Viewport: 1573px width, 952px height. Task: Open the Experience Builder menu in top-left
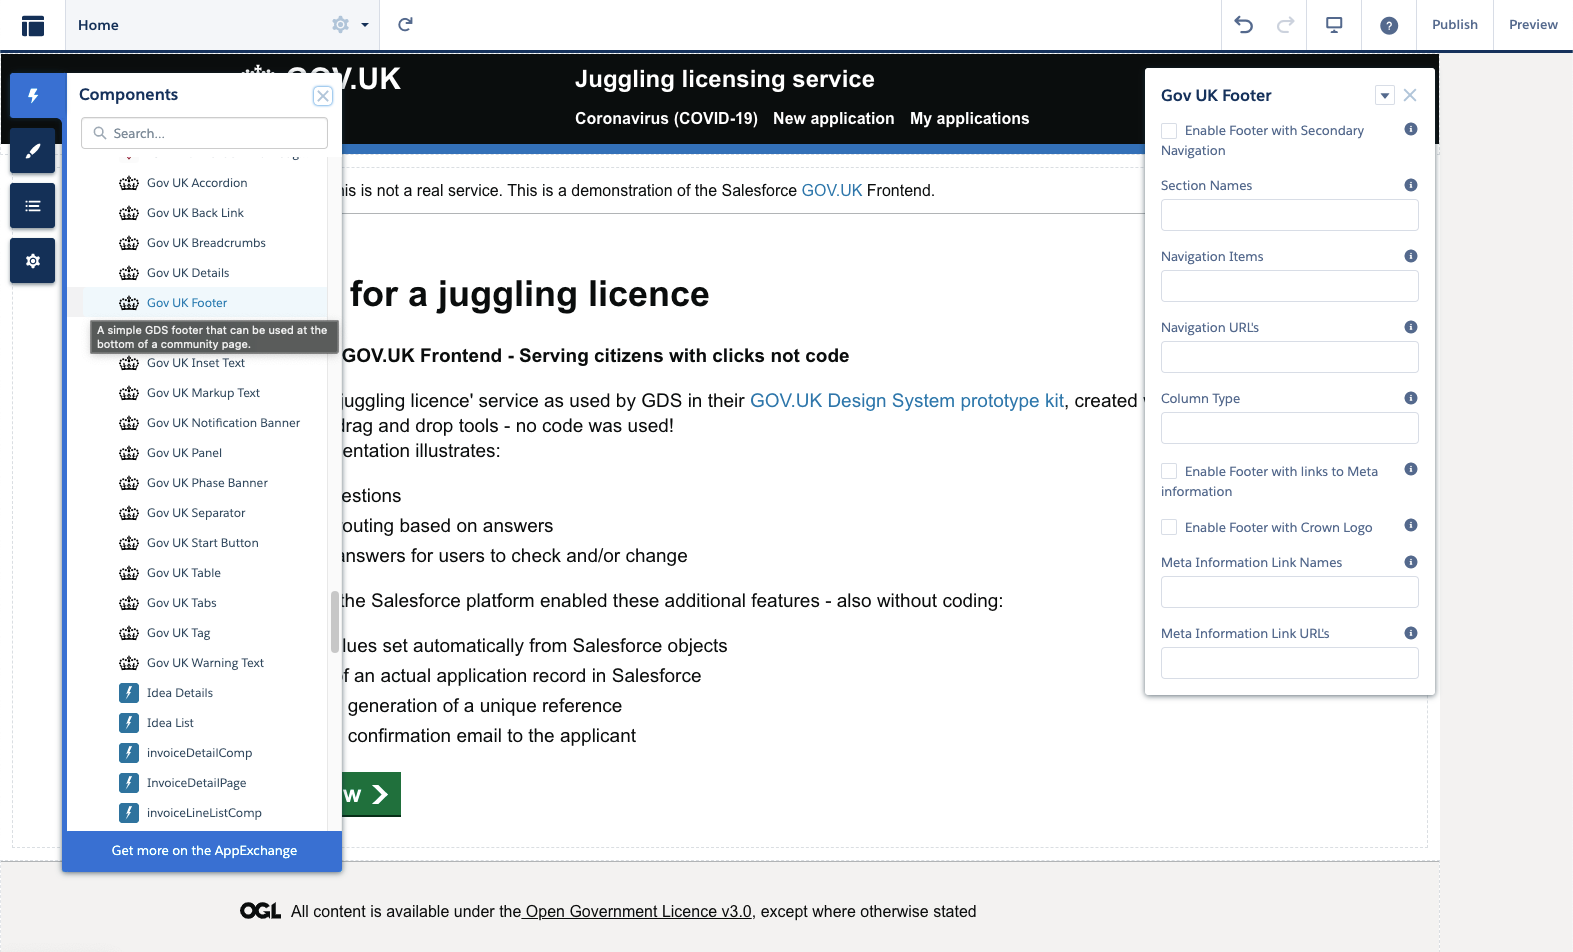click(33, 25)
